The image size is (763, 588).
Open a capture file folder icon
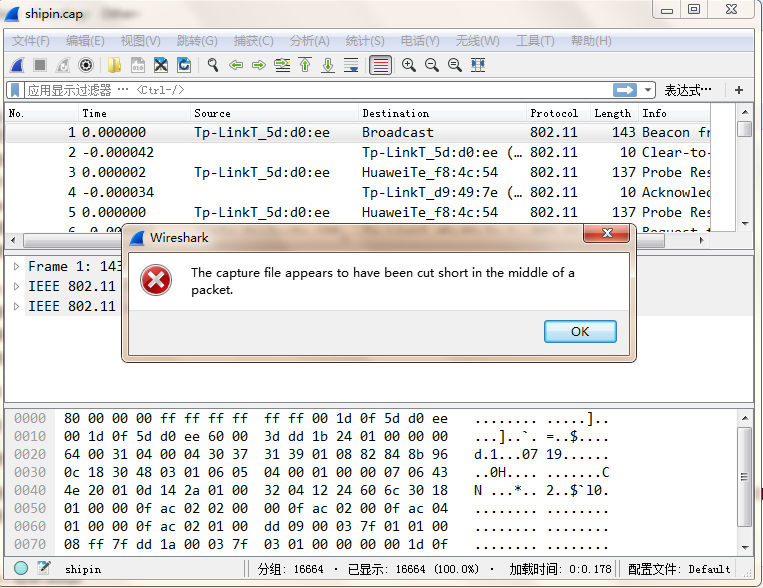click(x=114, y=65)
